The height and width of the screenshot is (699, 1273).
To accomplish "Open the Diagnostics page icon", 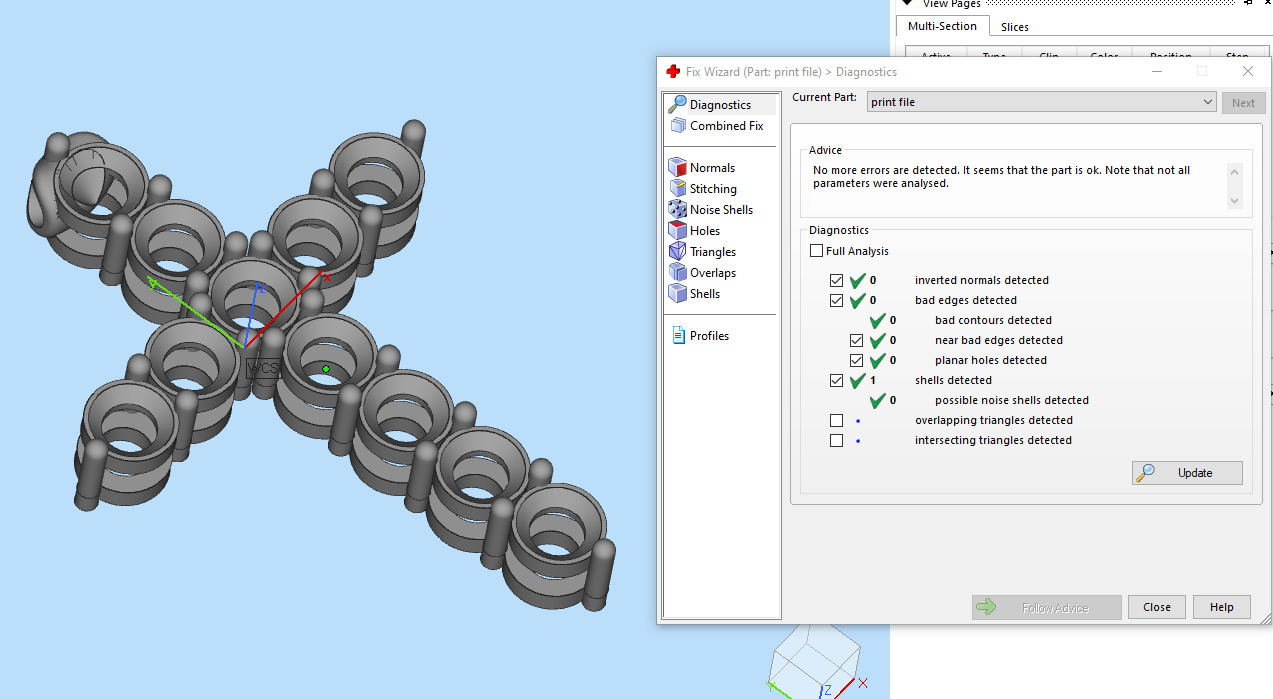I will pyautogui.click(x=678, y=104).
